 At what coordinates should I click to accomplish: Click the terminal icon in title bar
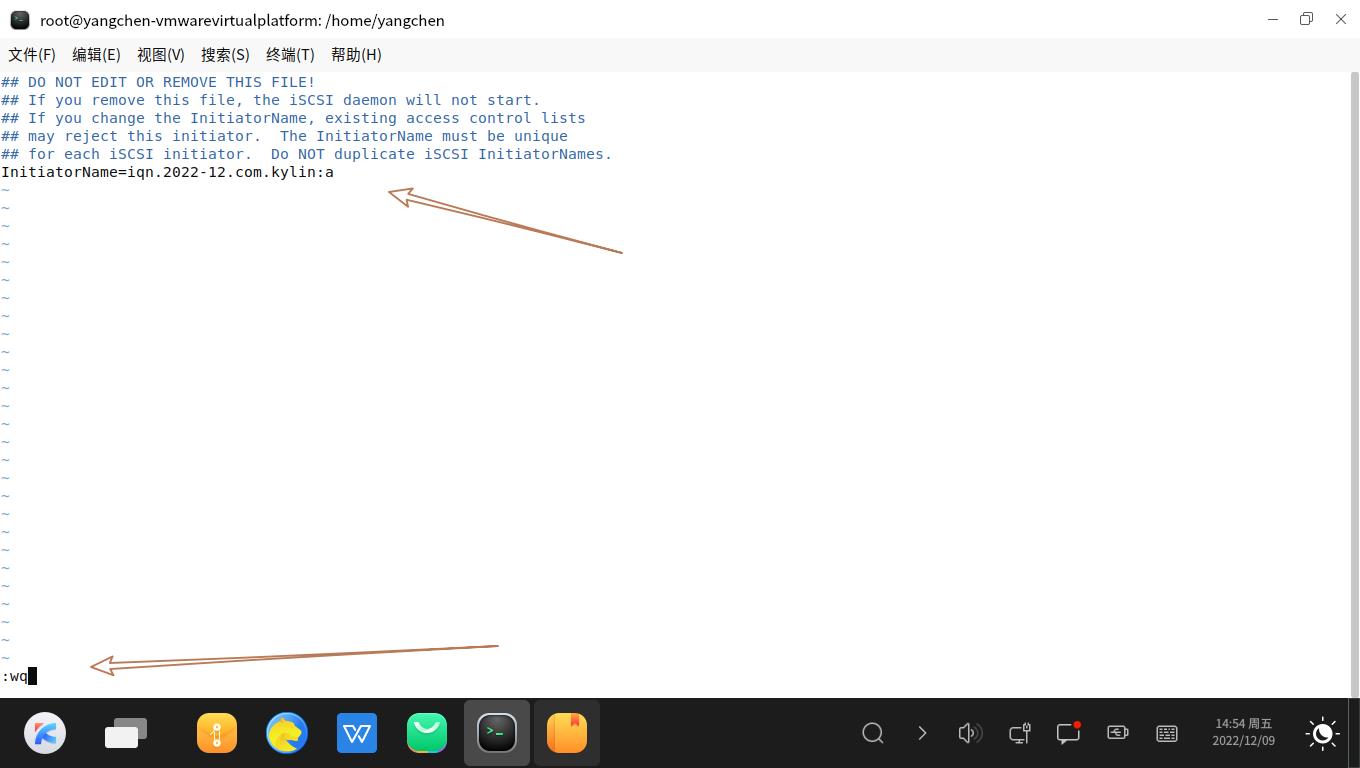point(20,20)
